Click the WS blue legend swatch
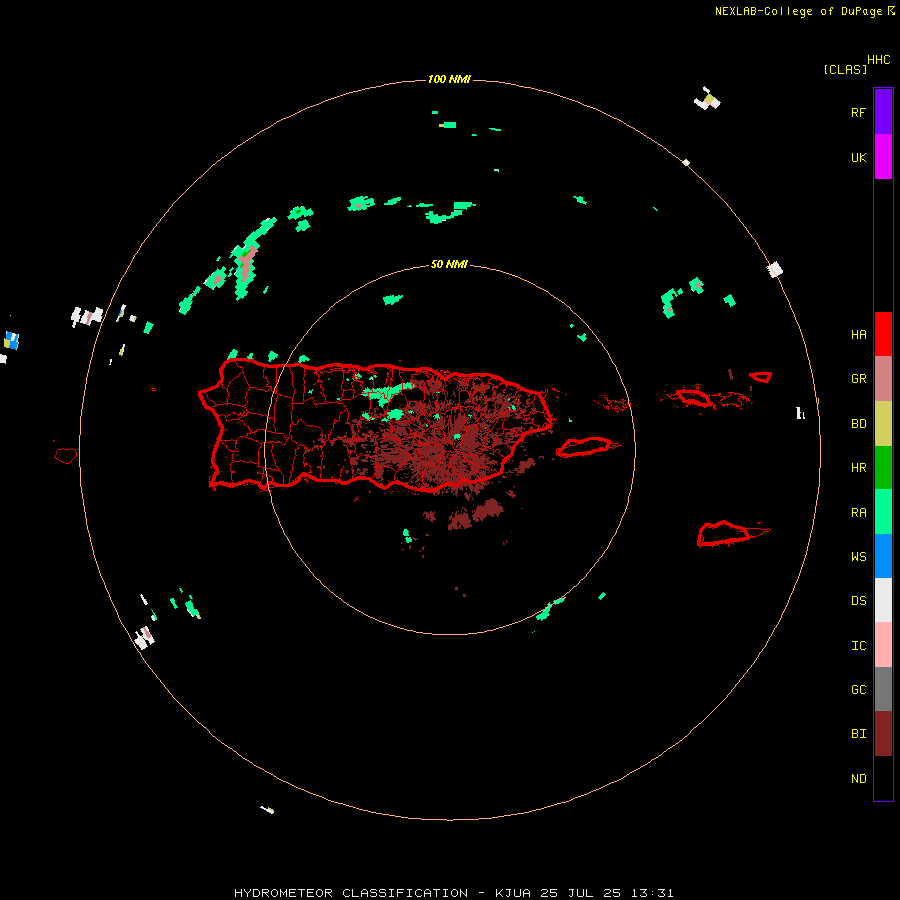 pyautogui.click(x=883, y=556)
